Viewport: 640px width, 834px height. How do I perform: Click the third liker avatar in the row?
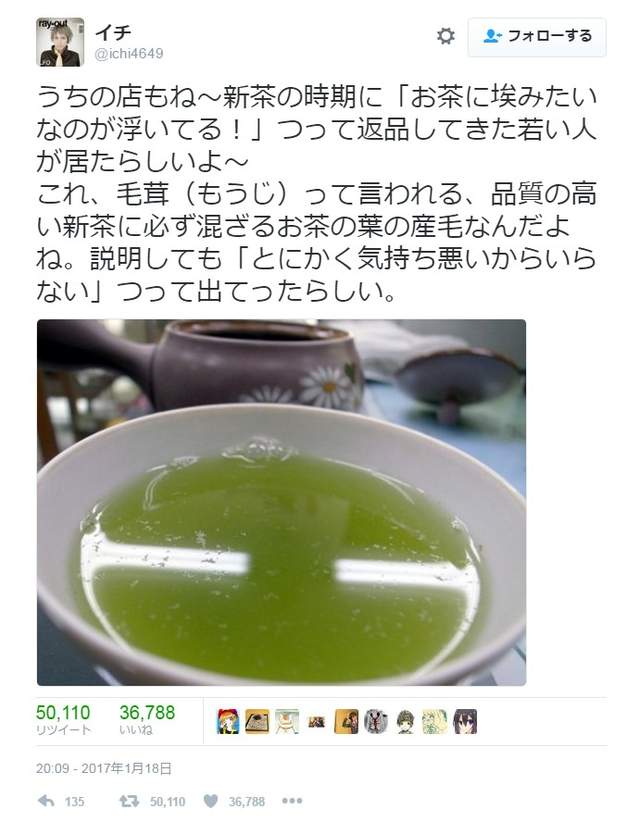[287, 722]
